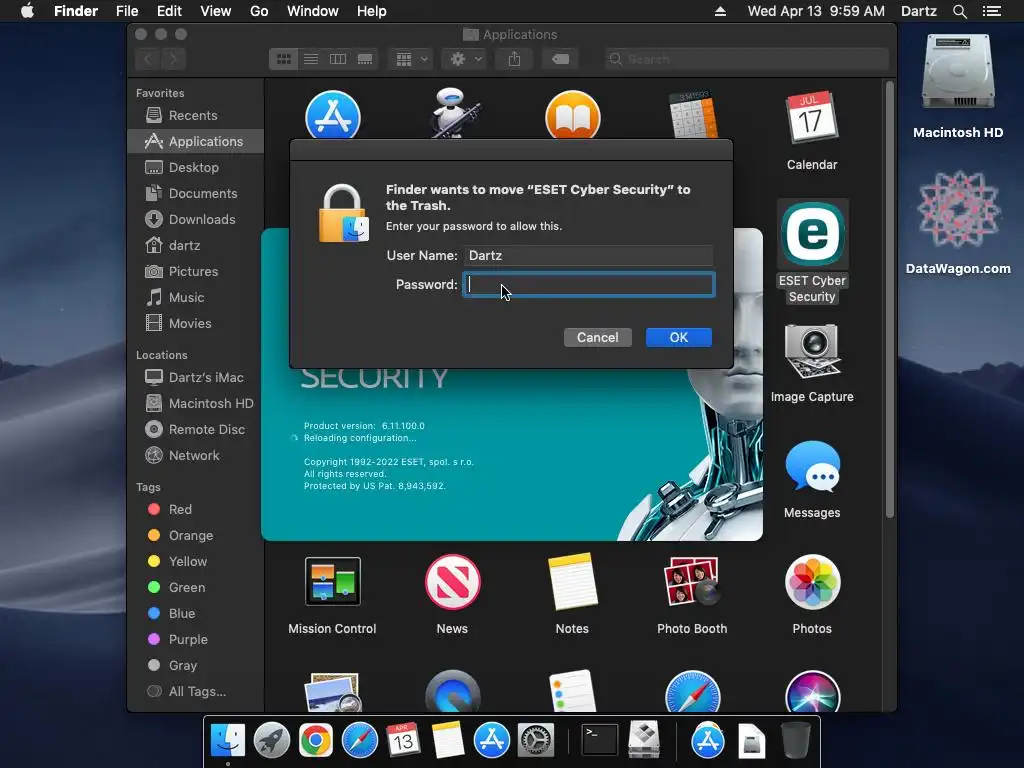Open Notification Center list icon
This screenshot has height=768, width=1024.
coord(991,11)
